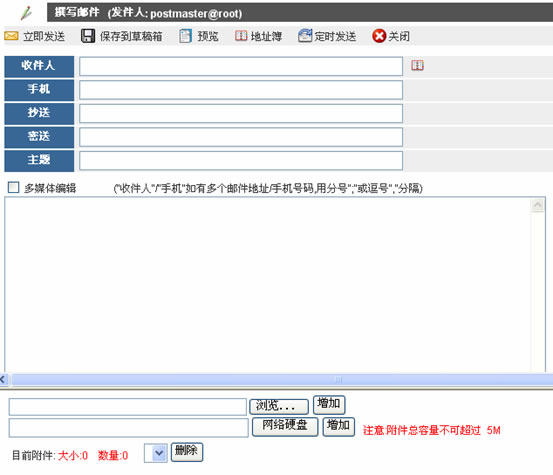Click 网络硬盘 network disk button

(x=285, y=427)
